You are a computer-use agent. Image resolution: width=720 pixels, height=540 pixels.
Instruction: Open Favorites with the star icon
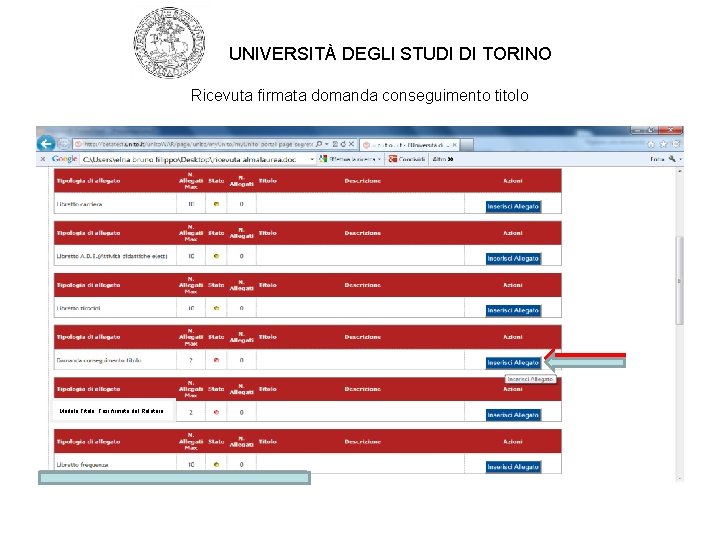click(664, 144)
